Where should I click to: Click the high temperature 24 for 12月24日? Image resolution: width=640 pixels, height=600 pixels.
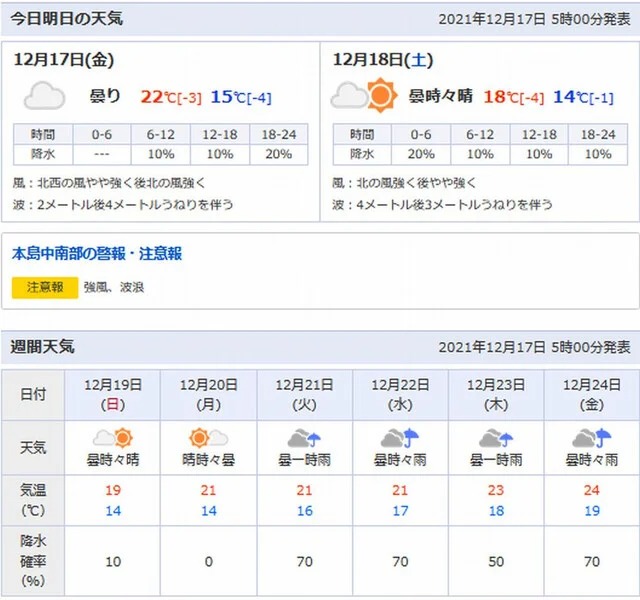point(592,490)
